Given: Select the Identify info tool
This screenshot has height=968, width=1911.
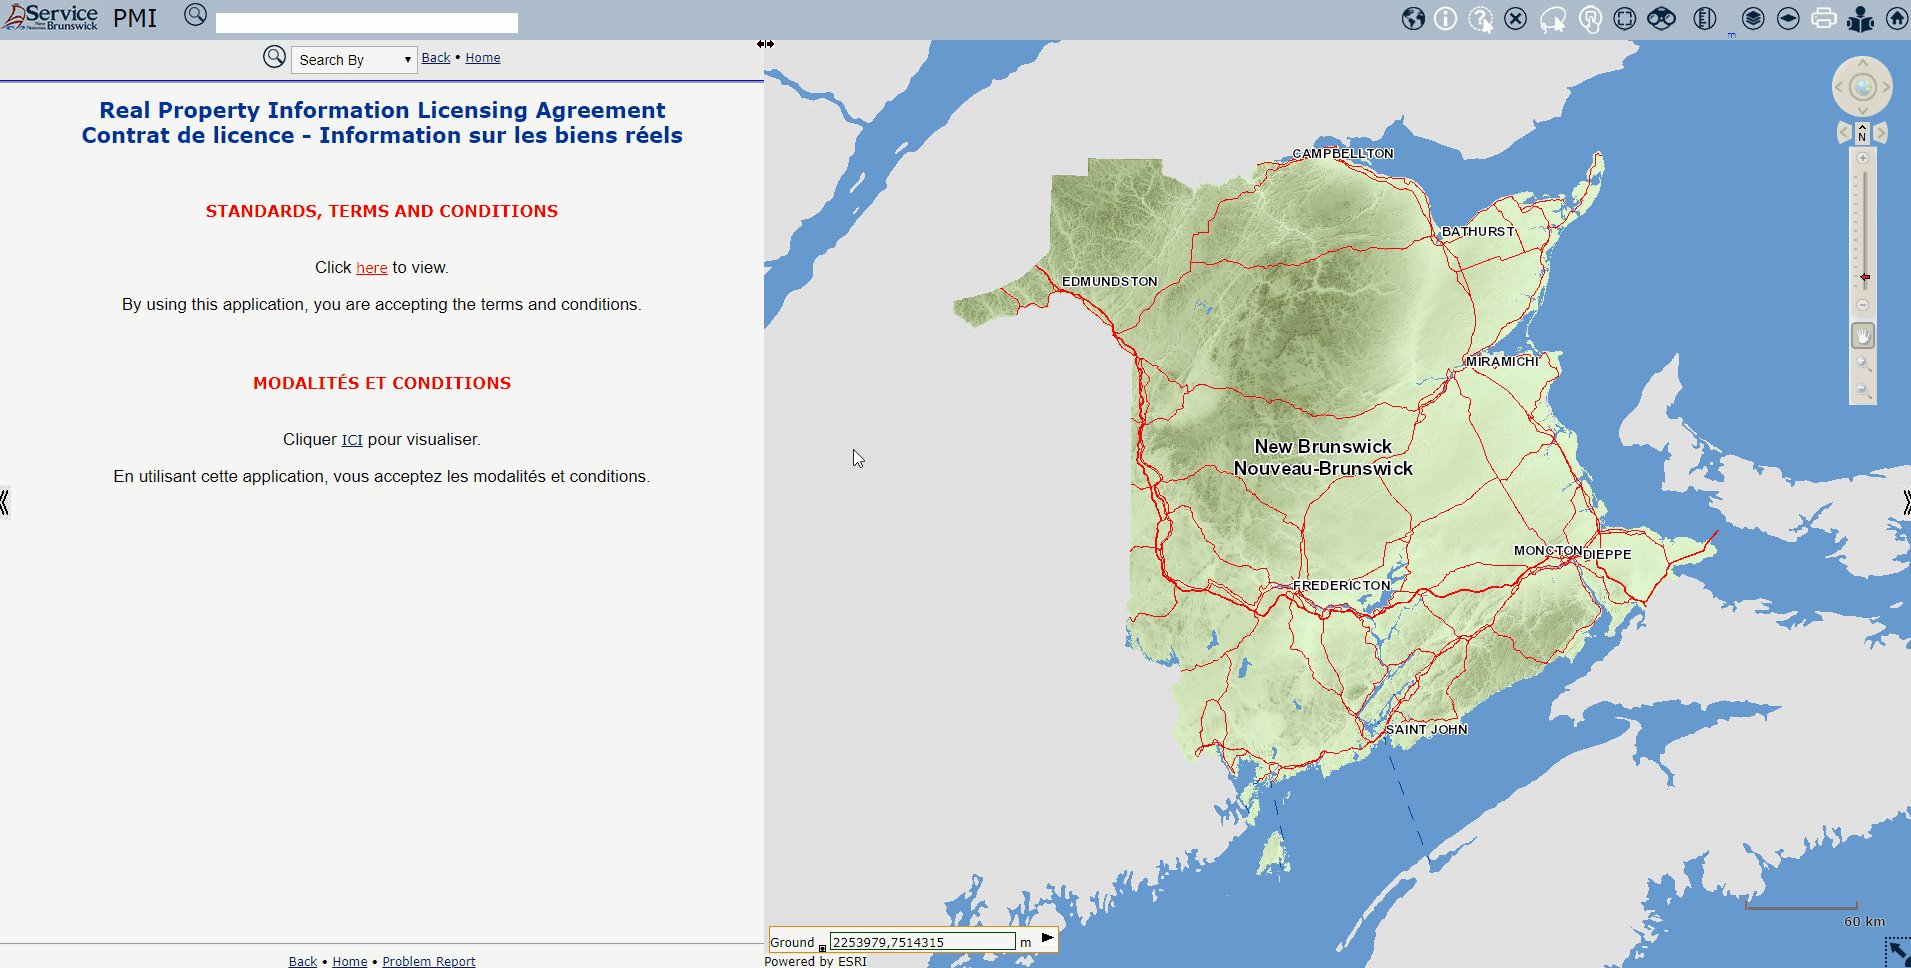Looking at the screenshot, I should click(1445, 18).
